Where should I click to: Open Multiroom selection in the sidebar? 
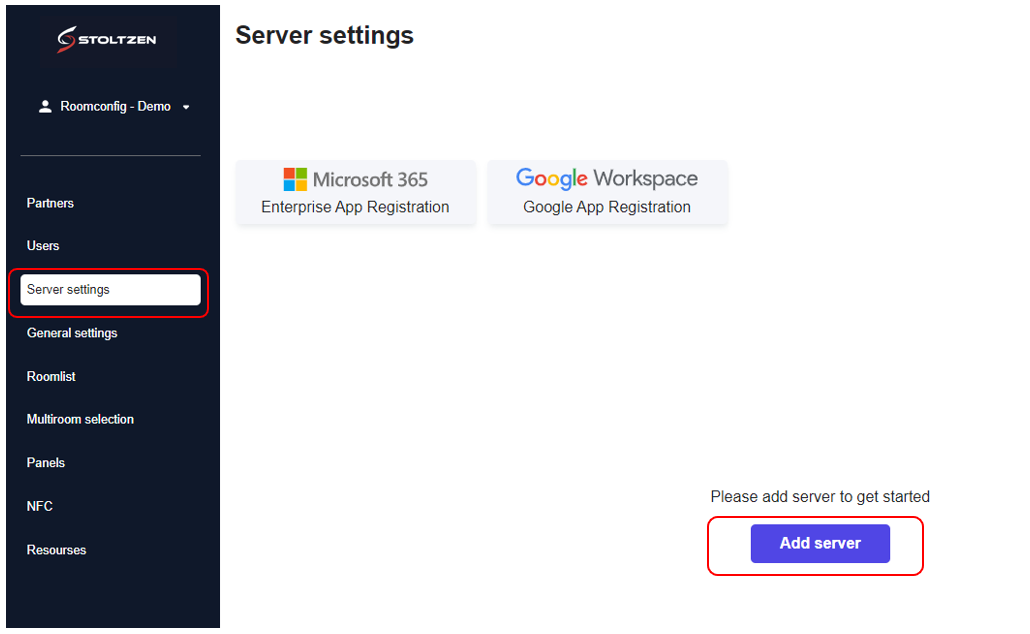[80, 419]
